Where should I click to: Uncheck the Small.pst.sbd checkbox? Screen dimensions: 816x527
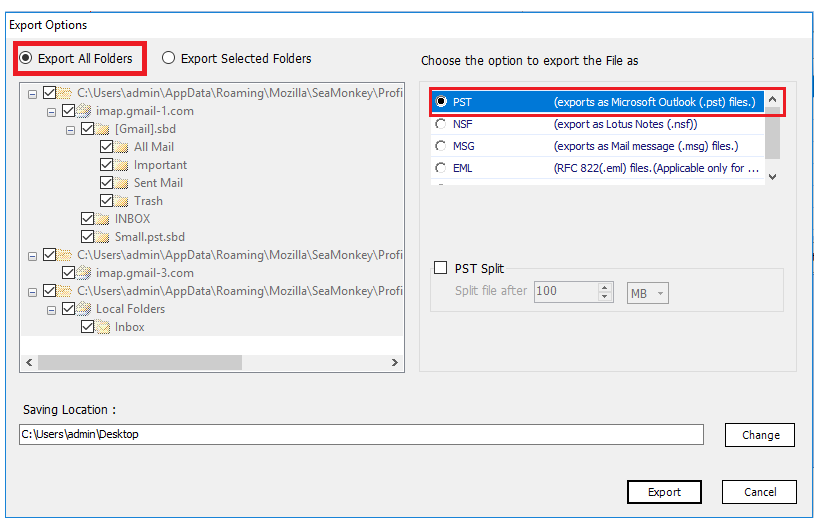click(x=87, y=237)
